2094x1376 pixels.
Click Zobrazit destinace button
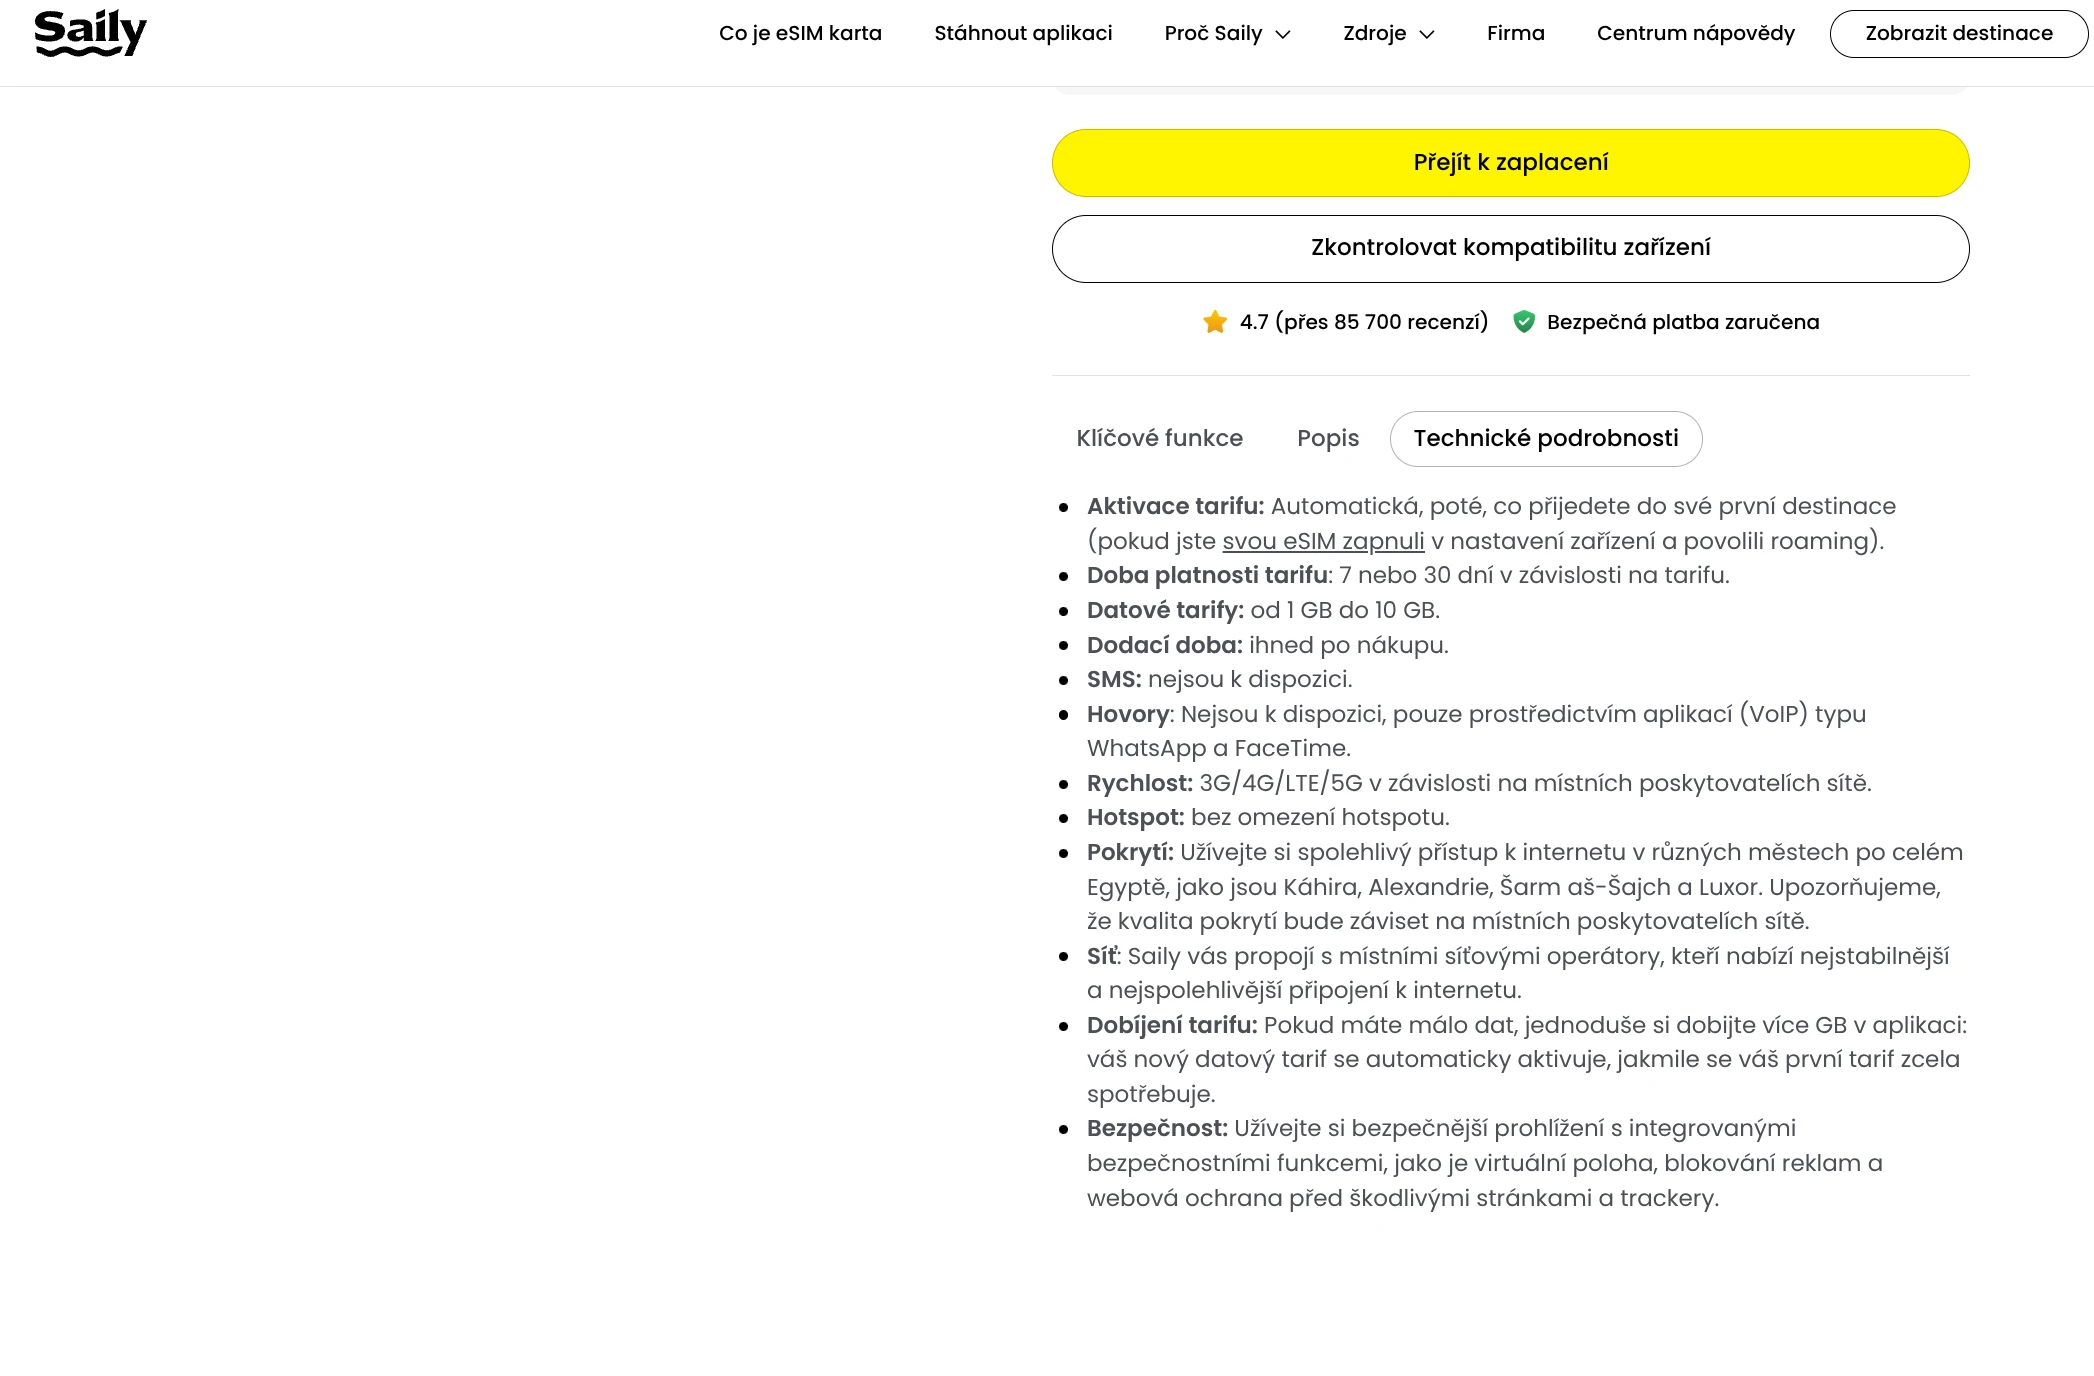pos(1959,34)
